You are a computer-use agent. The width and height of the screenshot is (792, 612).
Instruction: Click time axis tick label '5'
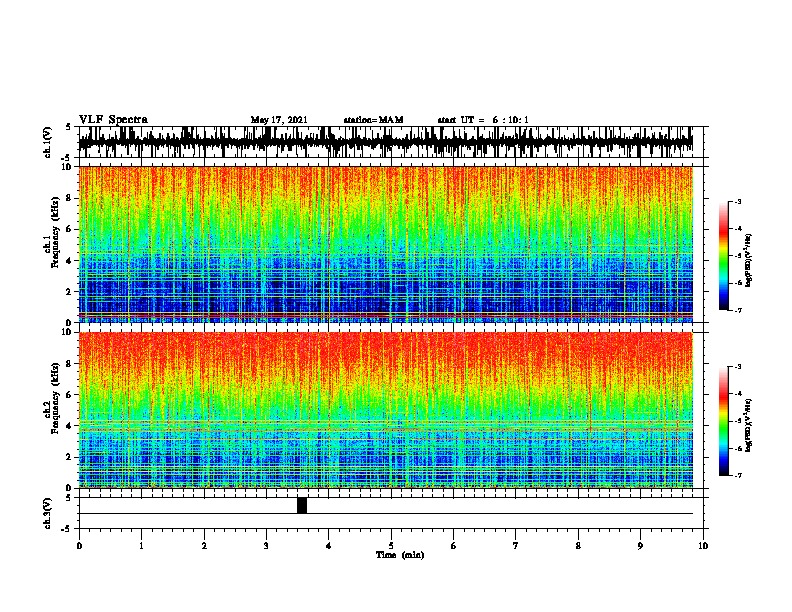[x=391, y=546]
